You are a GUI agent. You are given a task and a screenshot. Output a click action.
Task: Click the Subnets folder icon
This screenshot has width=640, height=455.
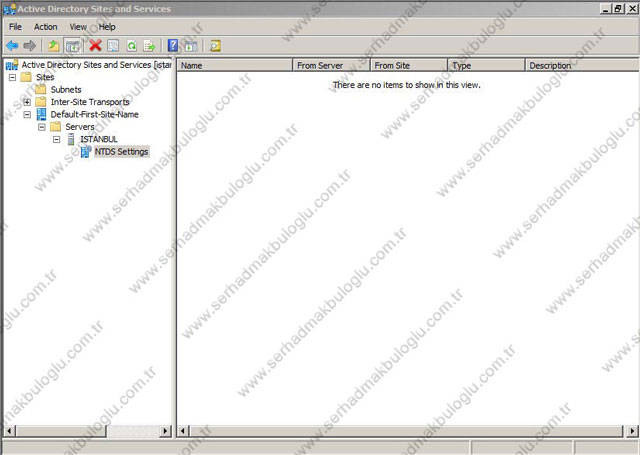tap(41, 89)
